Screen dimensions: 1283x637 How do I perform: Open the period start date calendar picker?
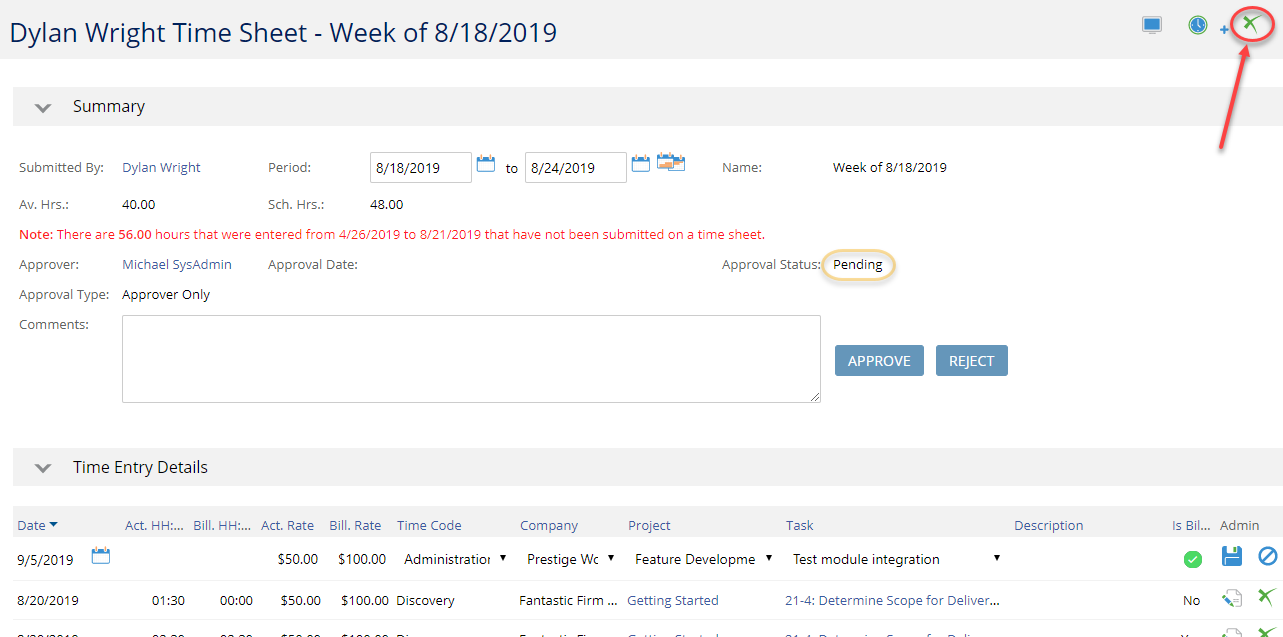[486, 164]
